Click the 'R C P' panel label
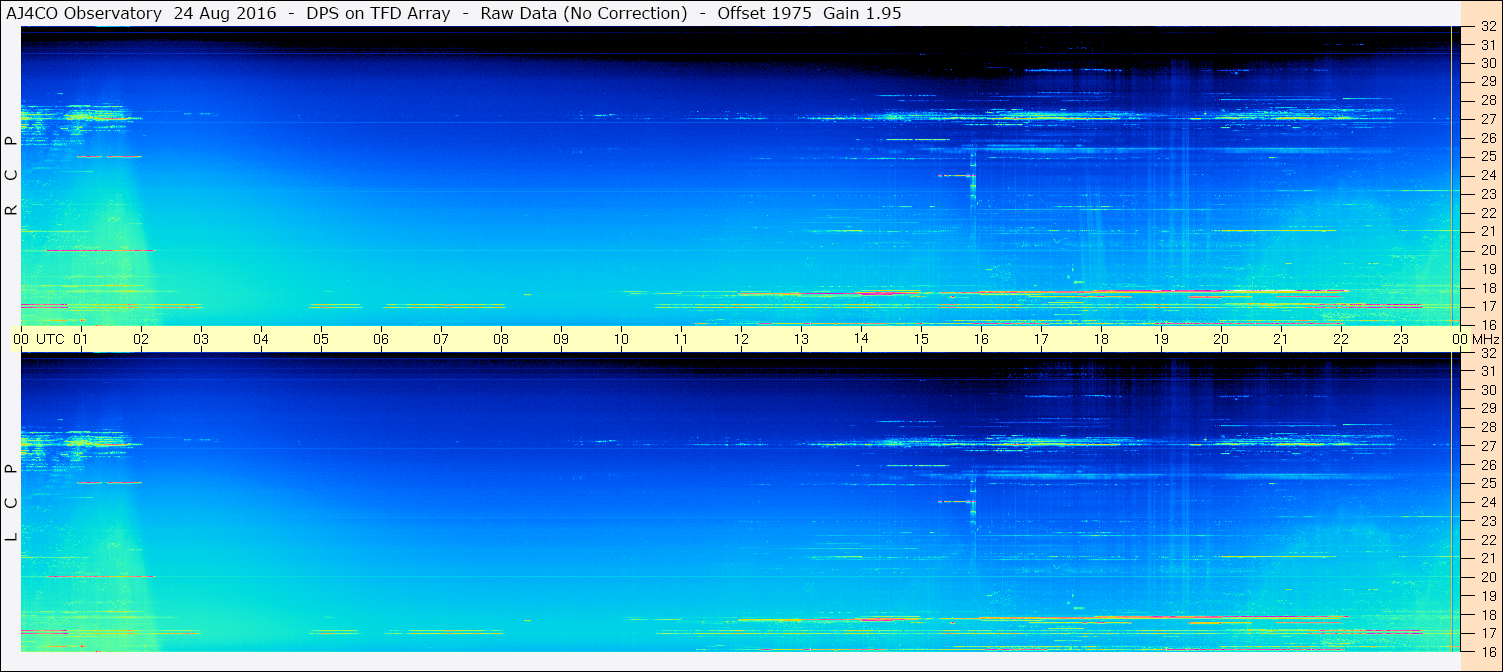 click(11, 175)
